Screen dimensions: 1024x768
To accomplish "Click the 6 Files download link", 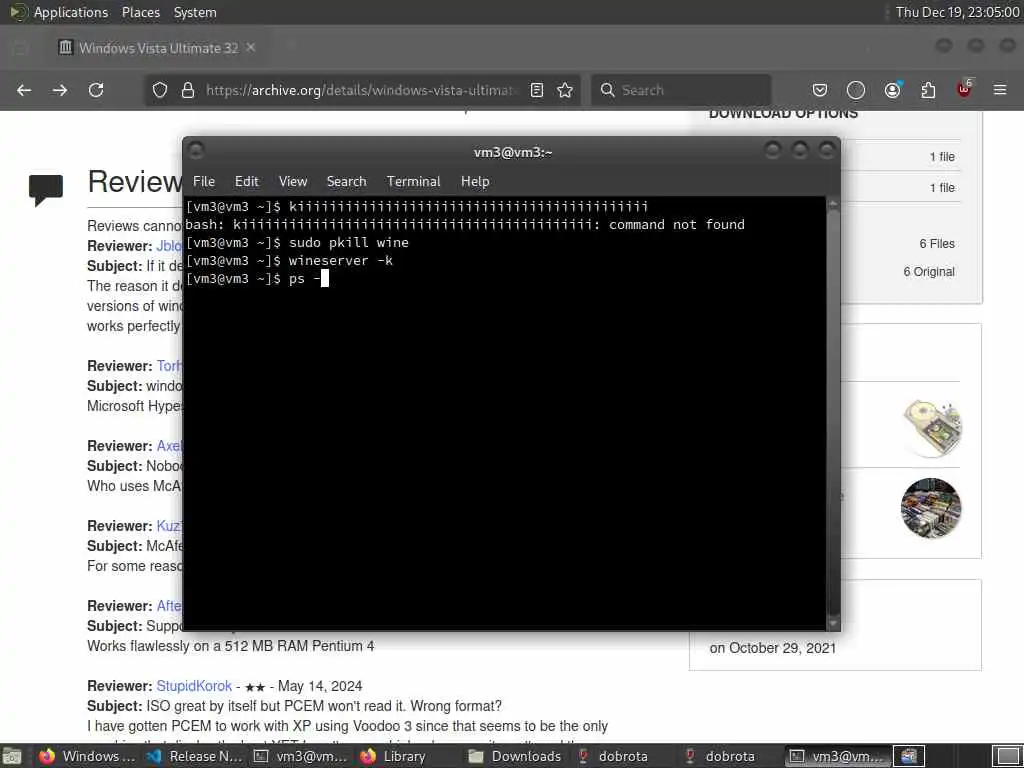I will [937, 244].
